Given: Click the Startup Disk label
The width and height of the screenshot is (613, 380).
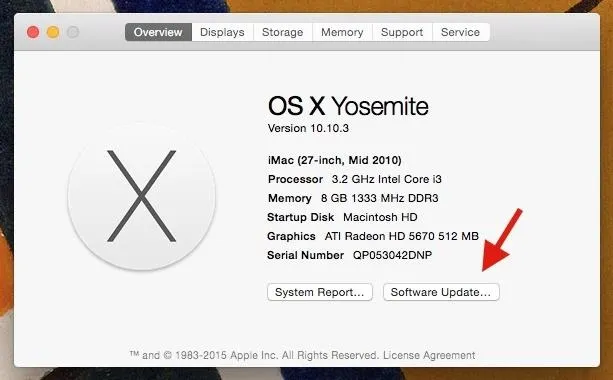Looking at the screenshot, I should tap(300, 217).
